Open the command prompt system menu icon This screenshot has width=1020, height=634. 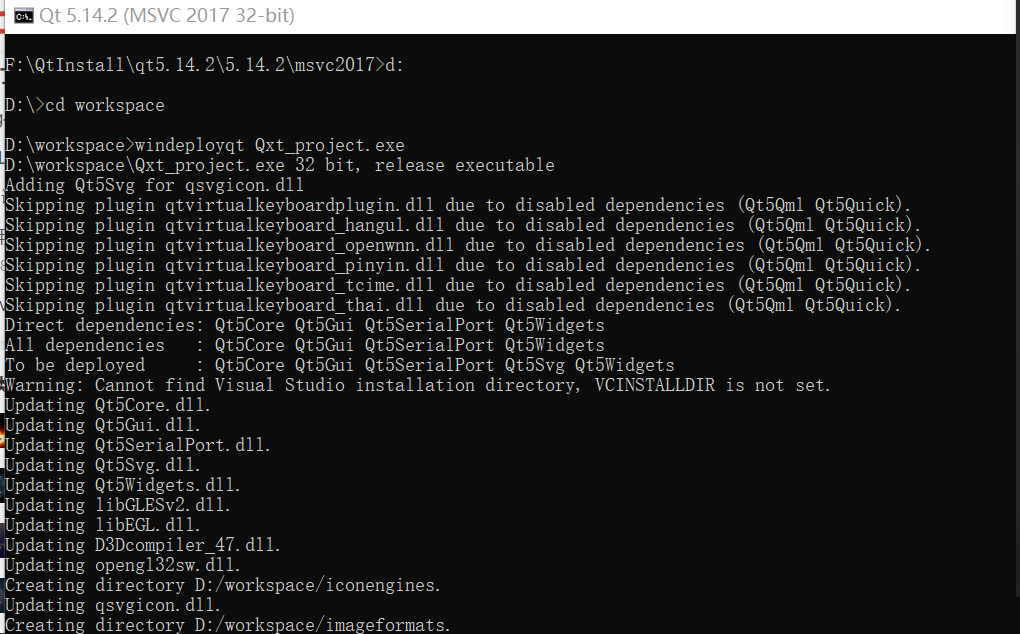click(23, 16)
